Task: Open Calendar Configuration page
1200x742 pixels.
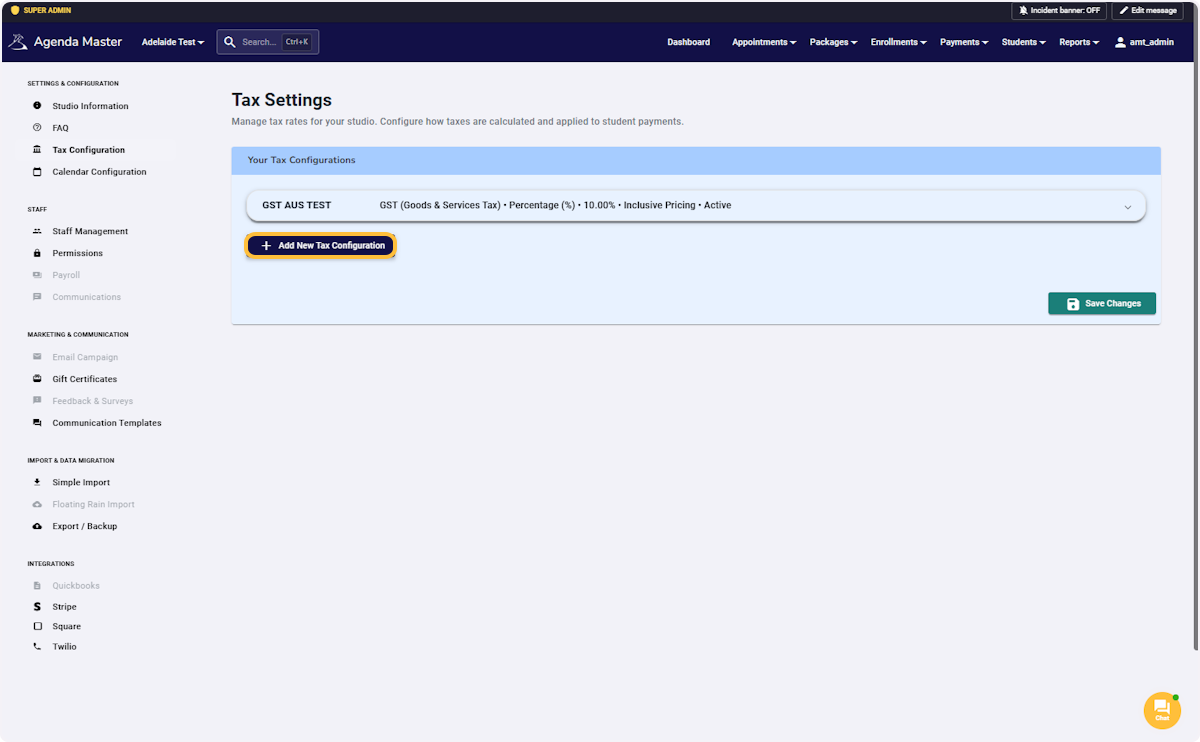Action: click(99, 172)
